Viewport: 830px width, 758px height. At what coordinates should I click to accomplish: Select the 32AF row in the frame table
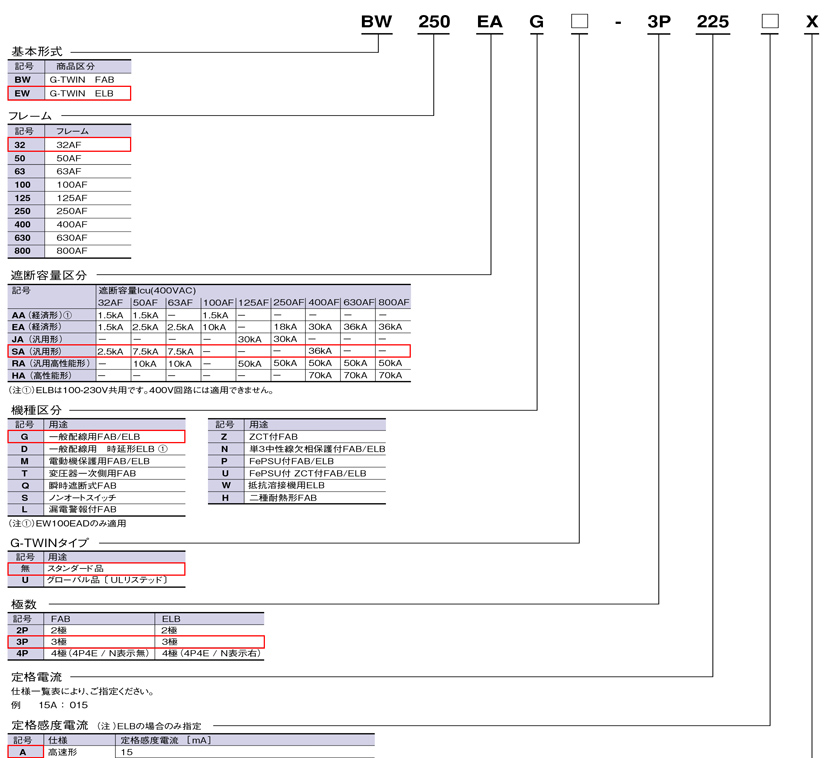click(69, 145)
